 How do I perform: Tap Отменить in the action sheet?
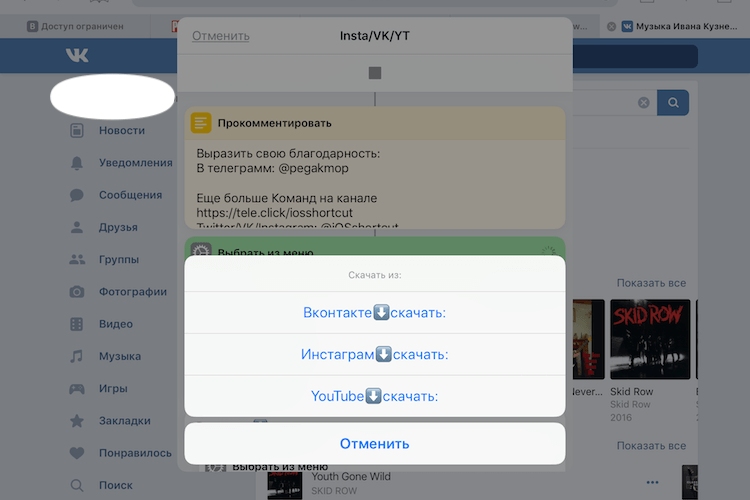(x=375, y=444)
